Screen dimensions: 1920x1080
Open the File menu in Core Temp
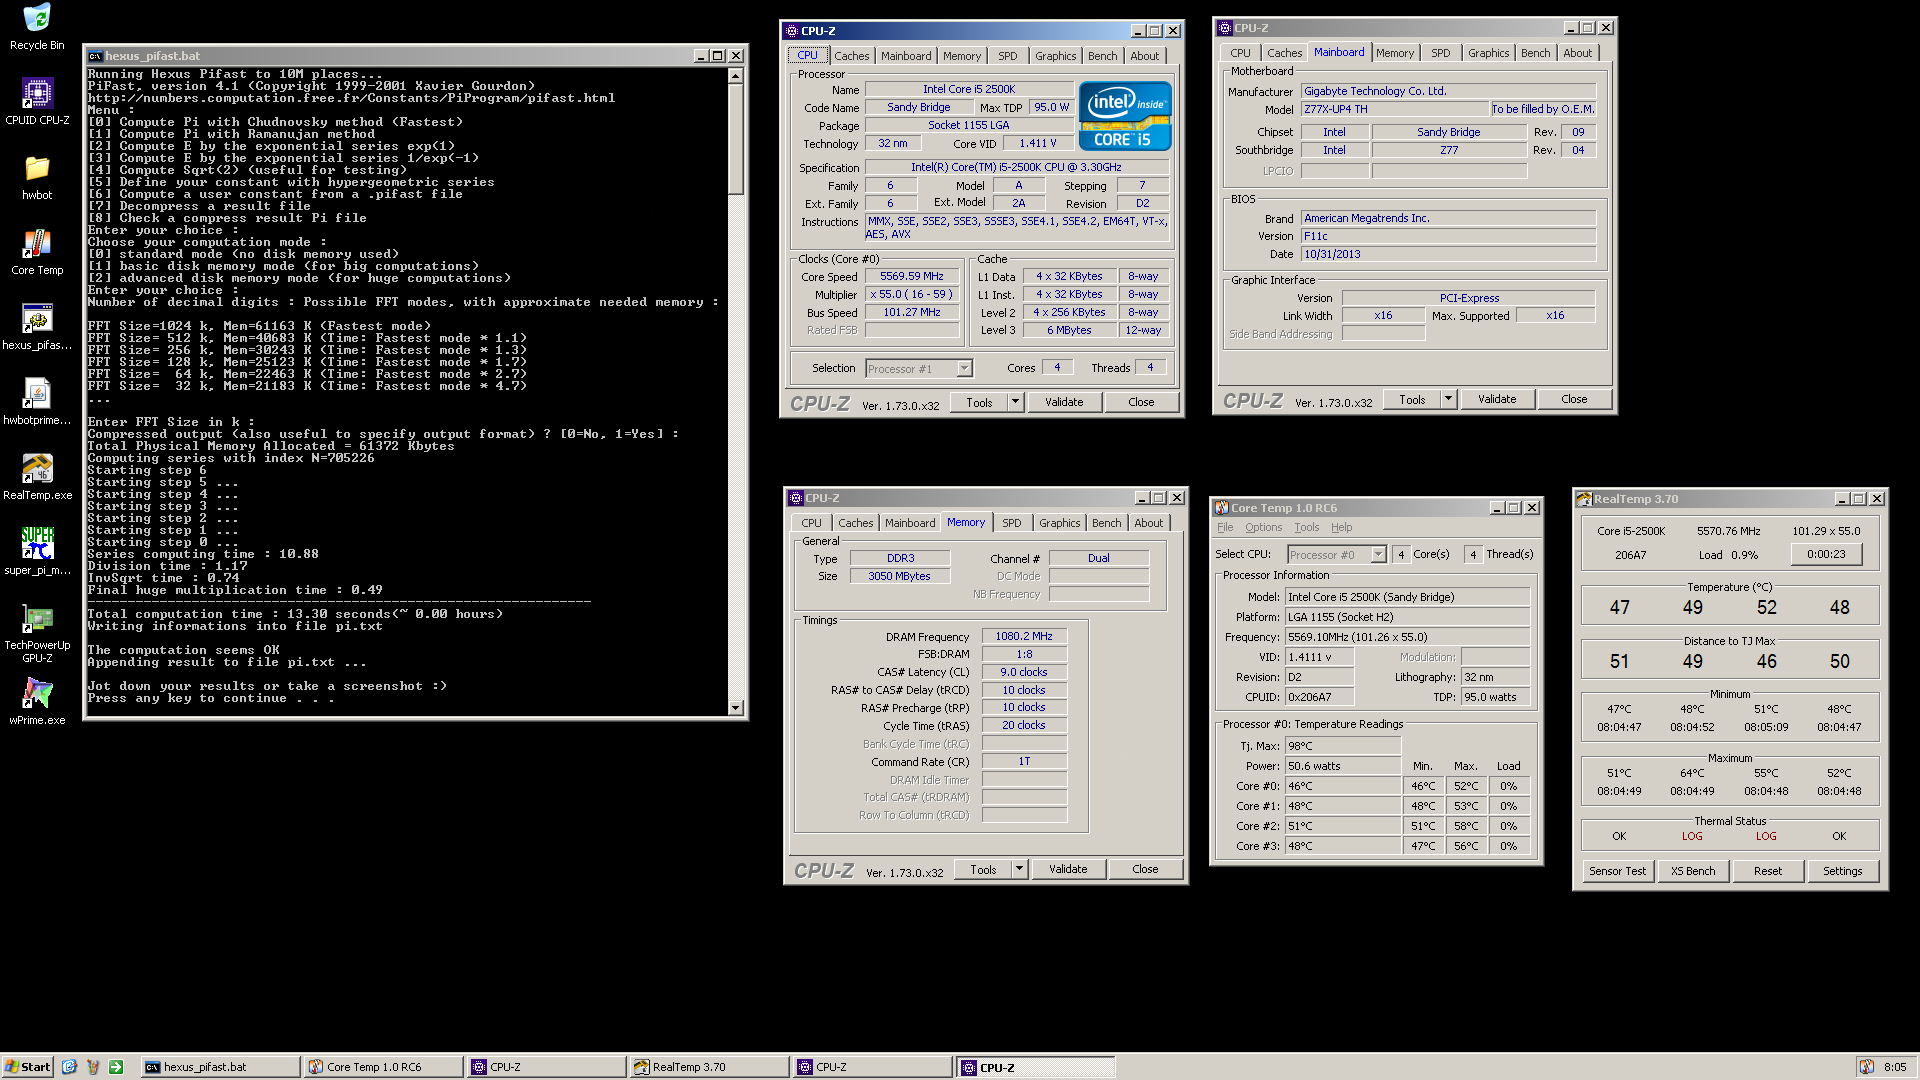point(1225,528)
